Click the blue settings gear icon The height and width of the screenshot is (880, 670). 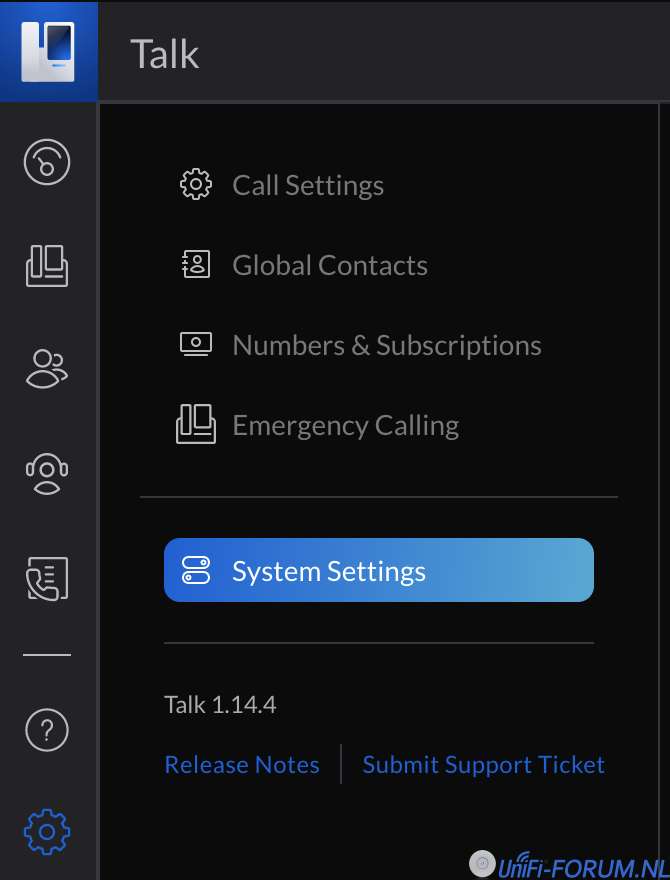coord(47,831)
